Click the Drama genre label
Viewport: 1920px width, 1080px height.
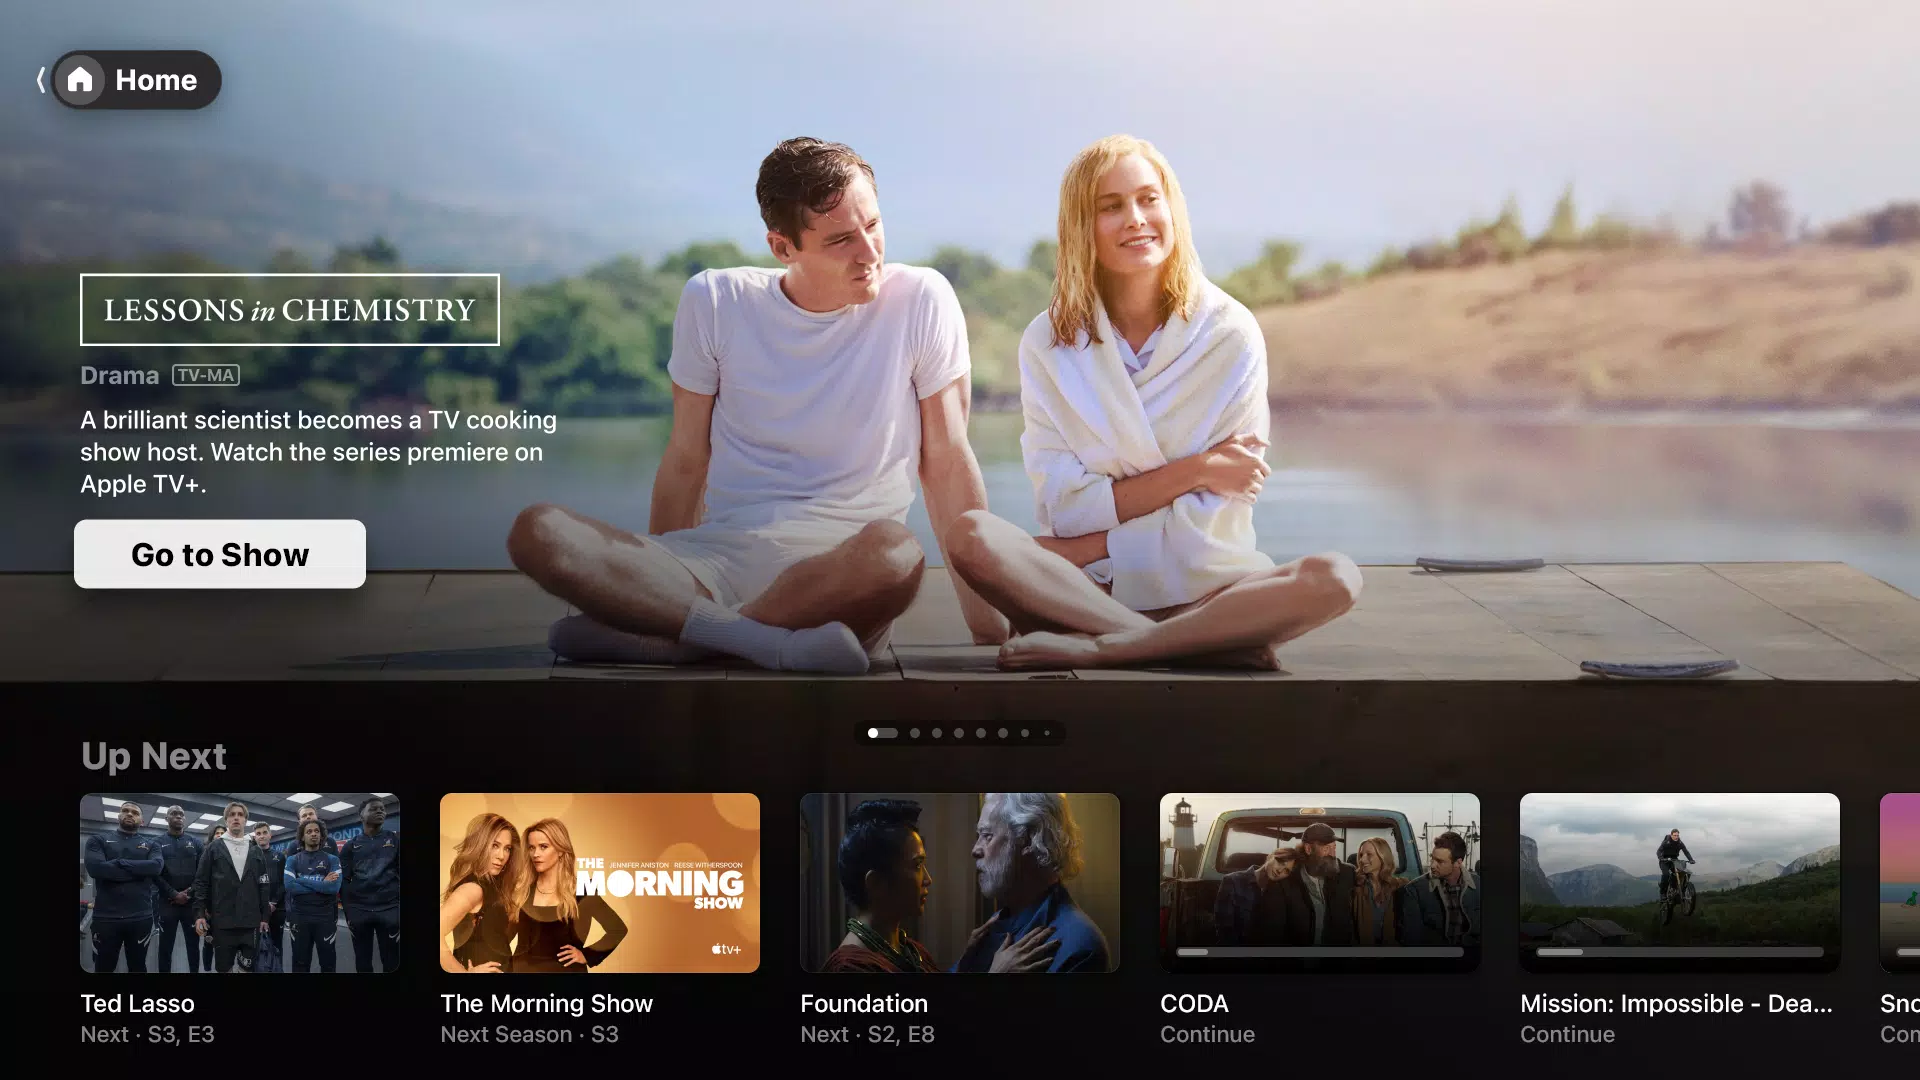(x=119, y=373)
